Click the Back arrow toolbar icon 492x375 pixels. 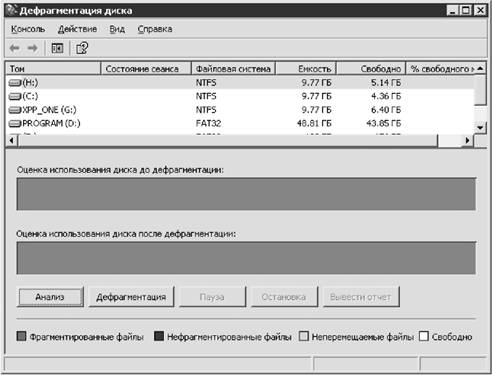pyautogui.click(x=14, y=48)
